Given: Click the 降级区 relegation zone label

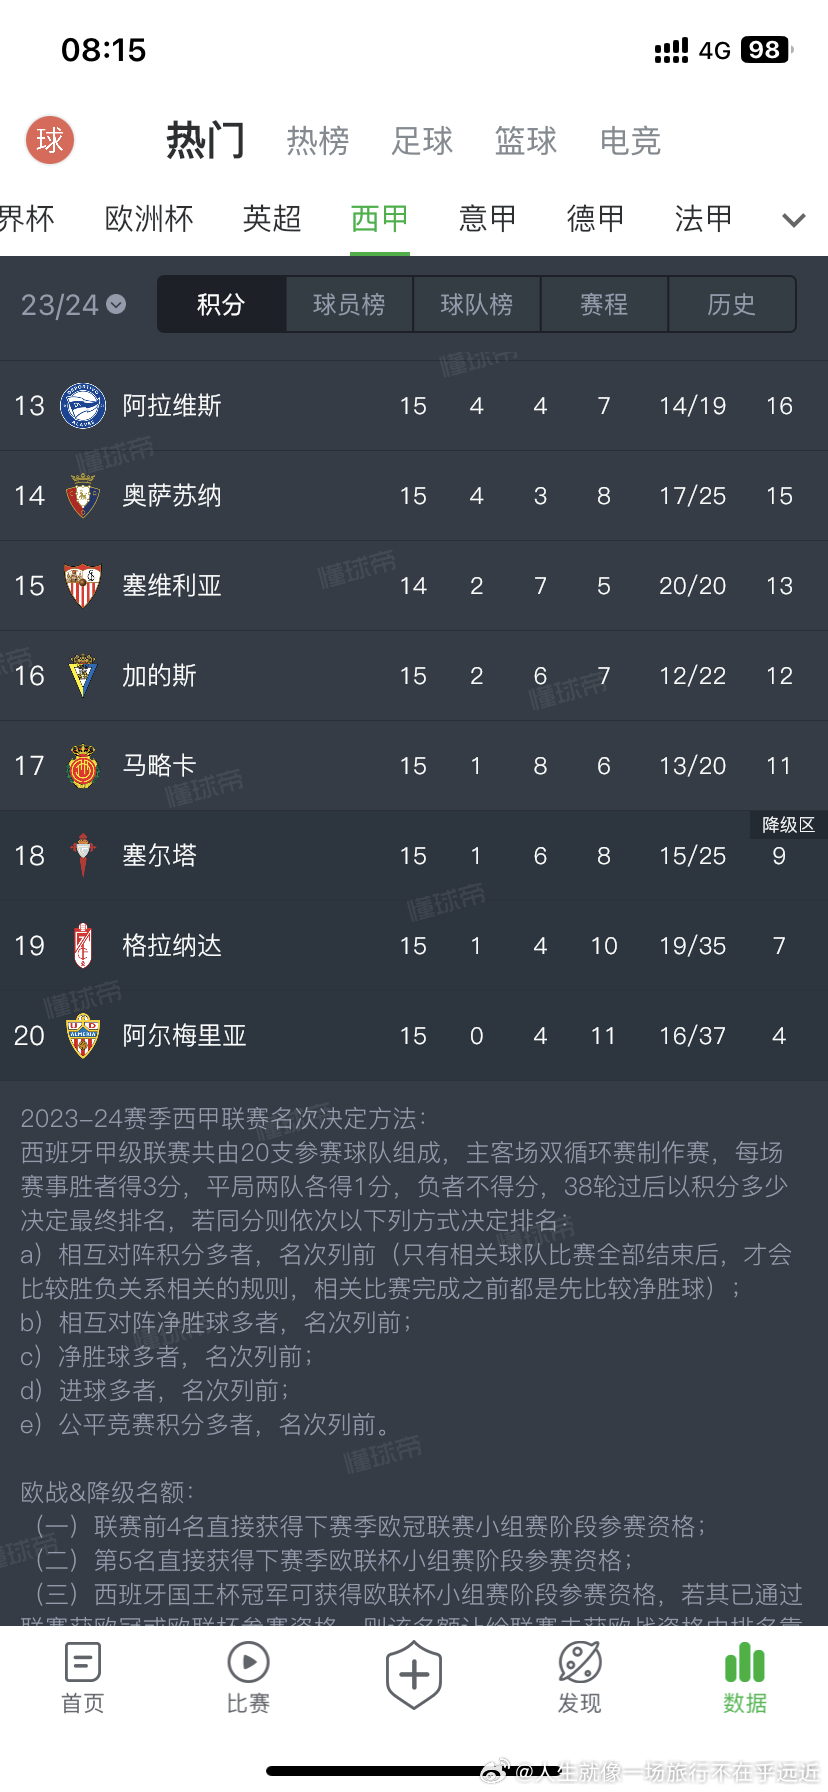Looking at the screenshot, I should [787, 824].
